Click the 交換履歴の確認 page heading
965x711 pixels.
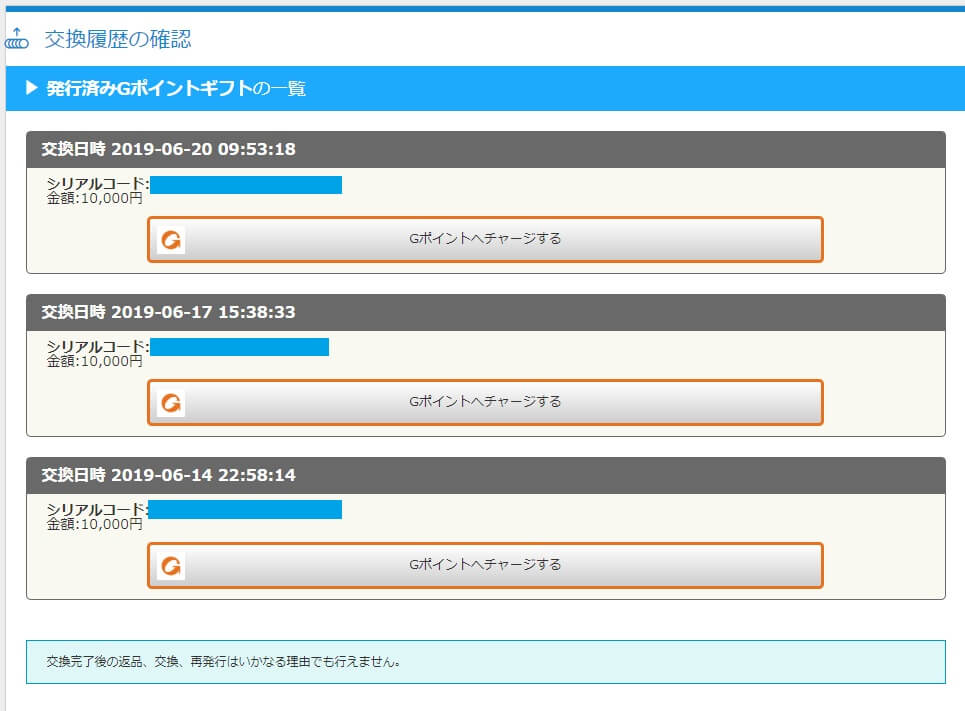click(x=118, y=40)
